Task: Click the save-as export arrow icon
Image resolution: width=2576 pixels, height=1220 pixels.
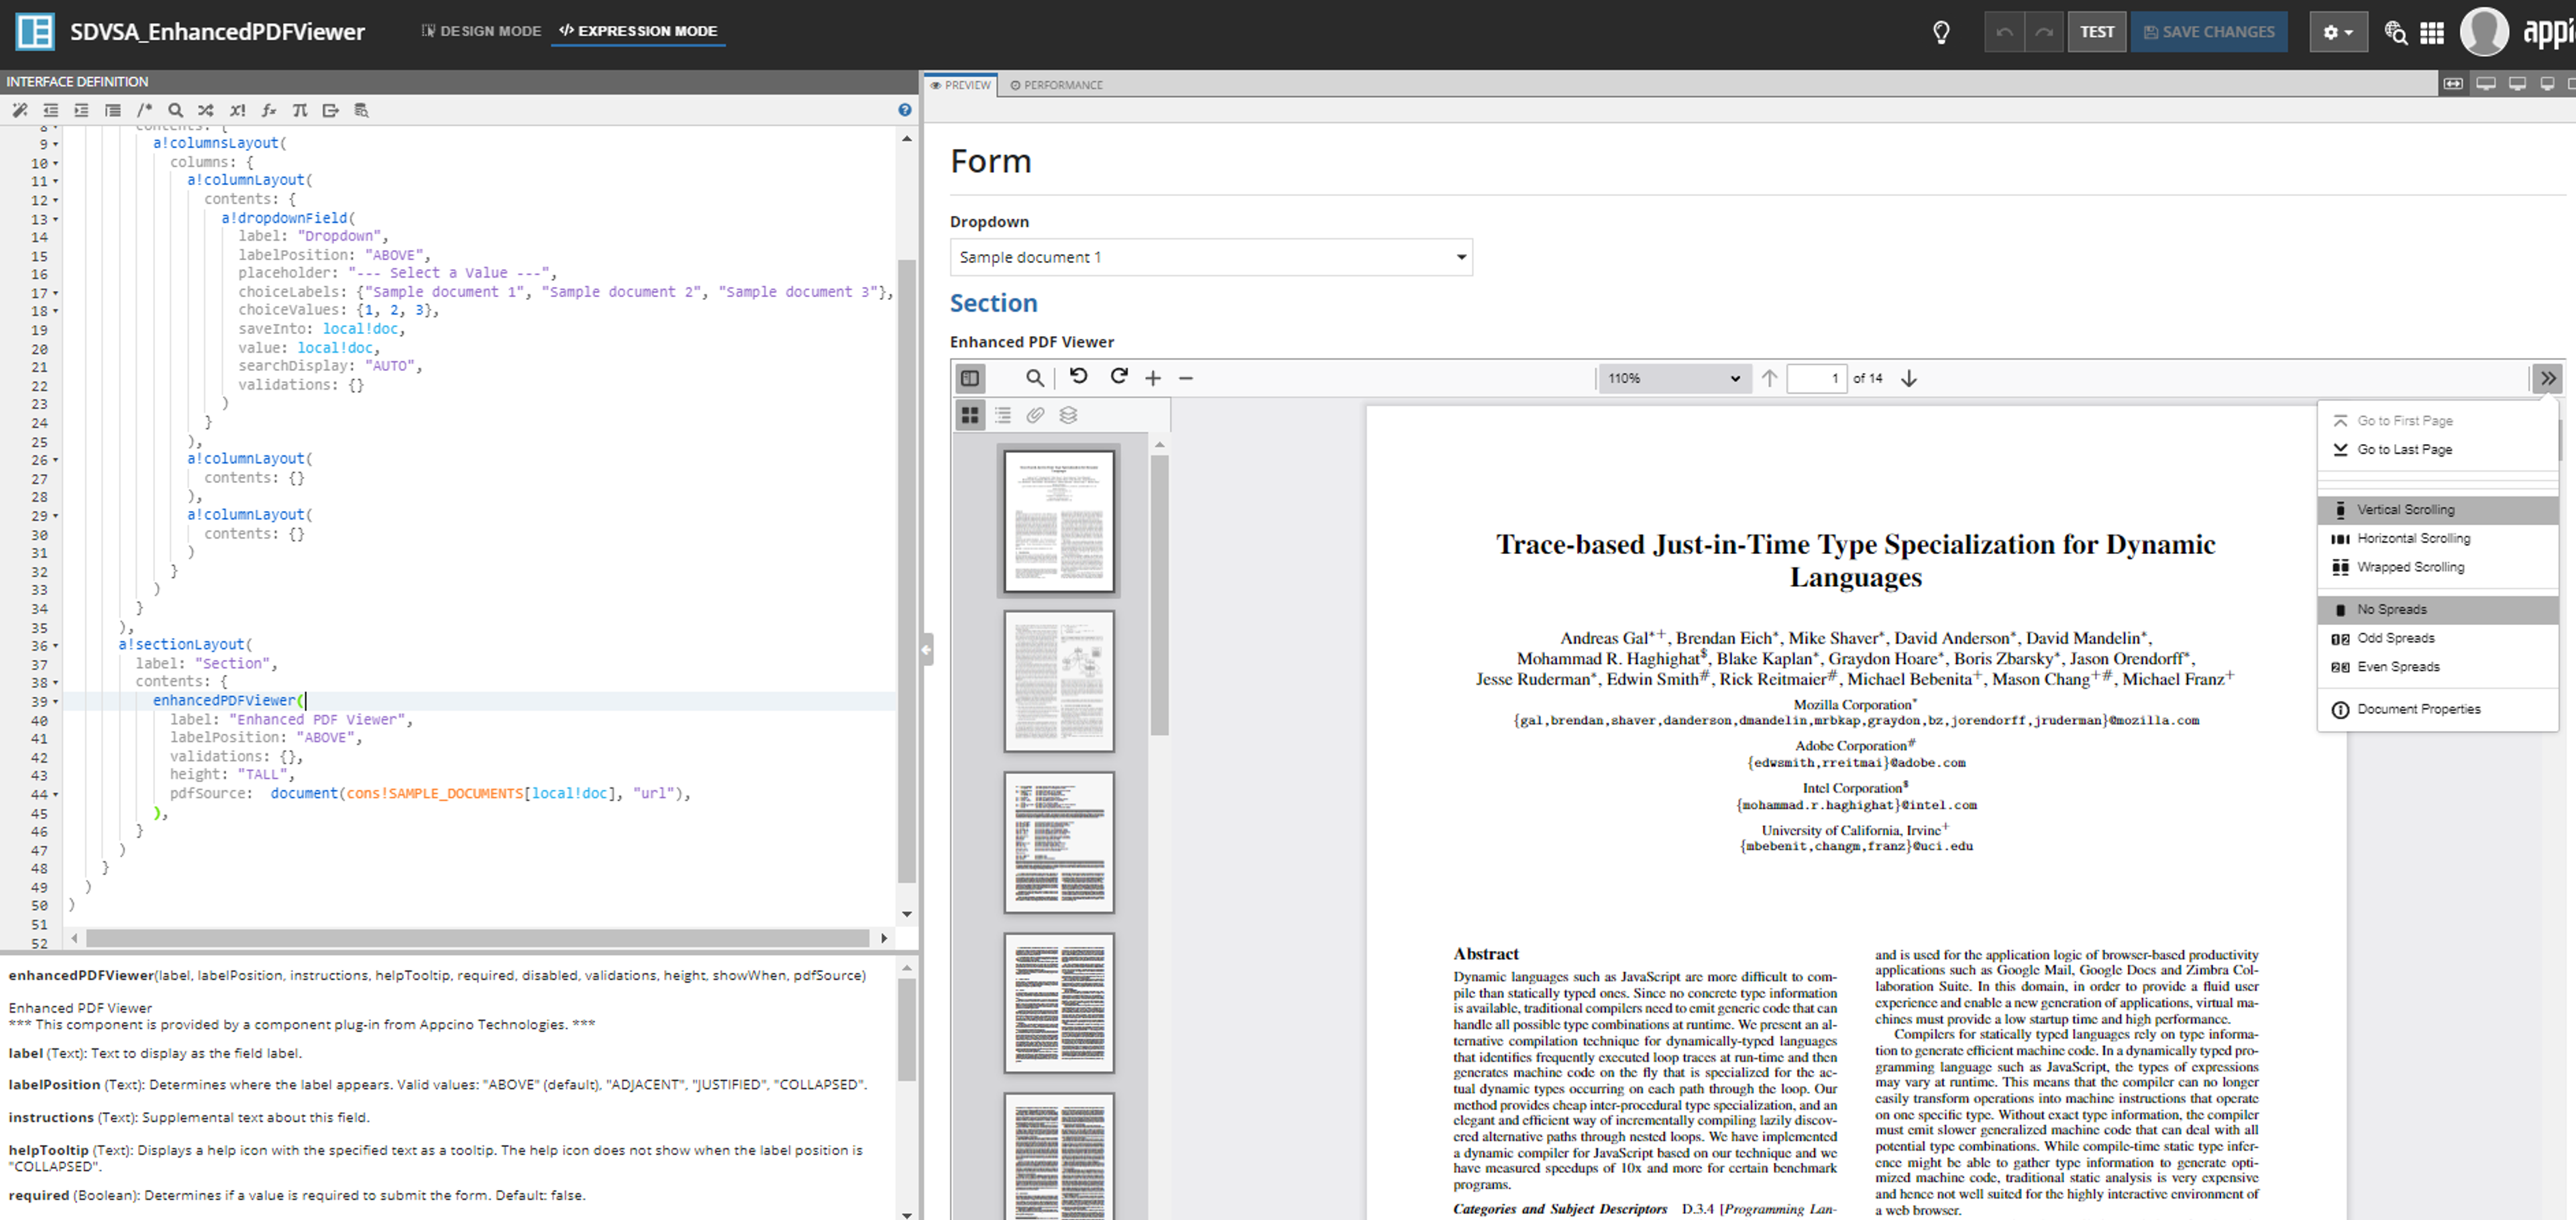Action: coord(330,110)
